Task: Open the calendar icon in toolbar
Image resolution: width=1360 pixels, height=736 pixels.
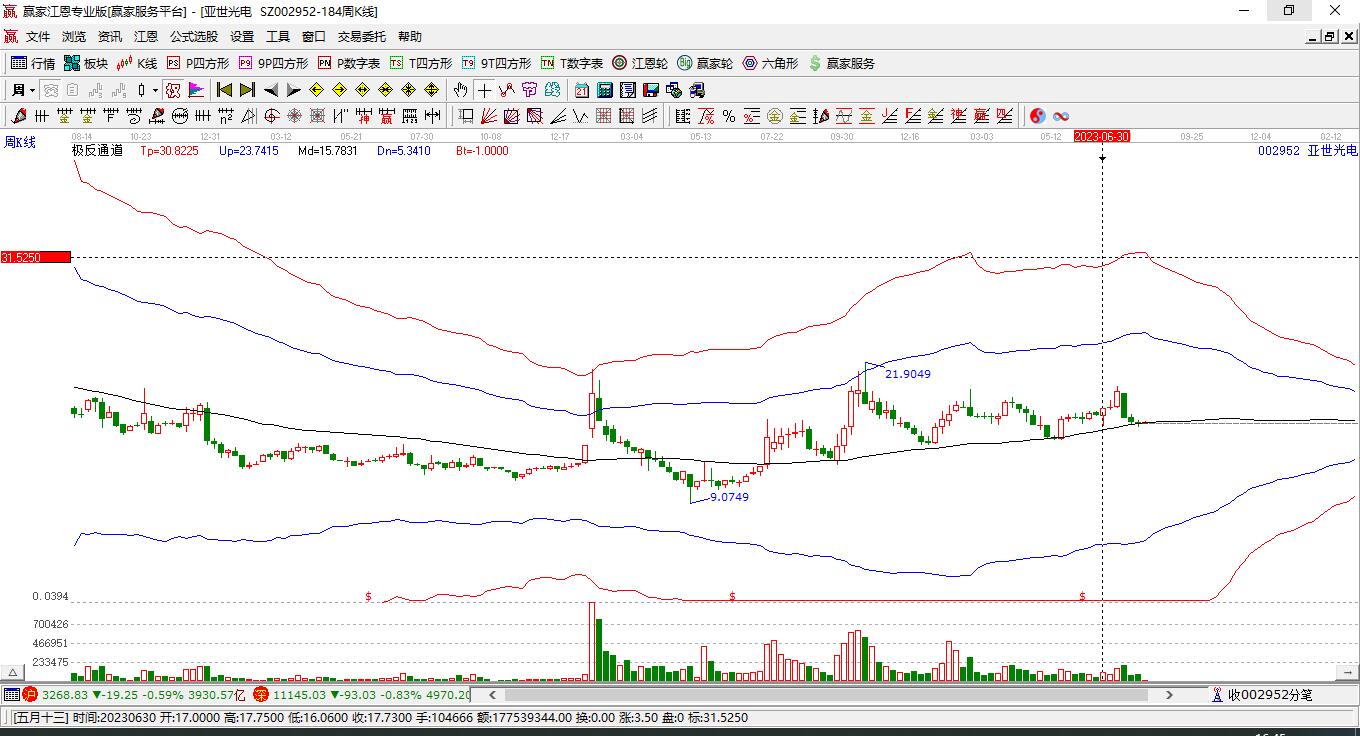Action: [x=581, y=90]
